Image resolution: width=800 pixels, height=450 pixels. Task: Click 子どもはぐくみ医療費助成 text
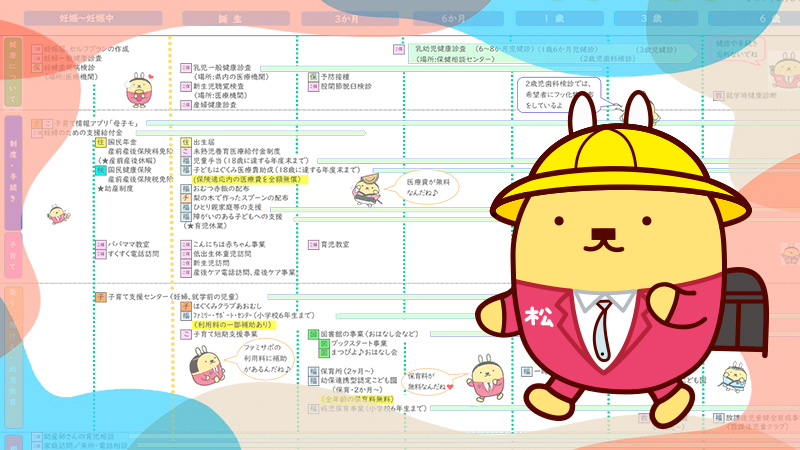coord(233,170)
